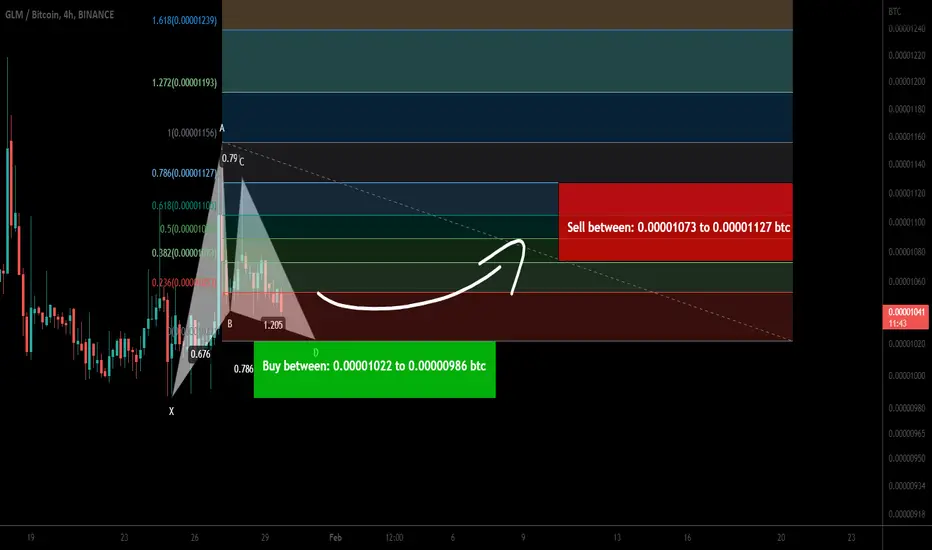Click the 0.79 ratio label near point A
This screenshot has width=932, height=550.
pos(229,158)
